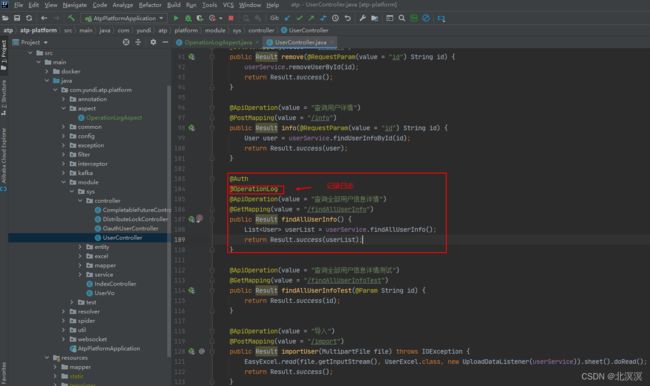Click the Git rollback icon
Screen dimensions: 650x386
tap(348, 18)
